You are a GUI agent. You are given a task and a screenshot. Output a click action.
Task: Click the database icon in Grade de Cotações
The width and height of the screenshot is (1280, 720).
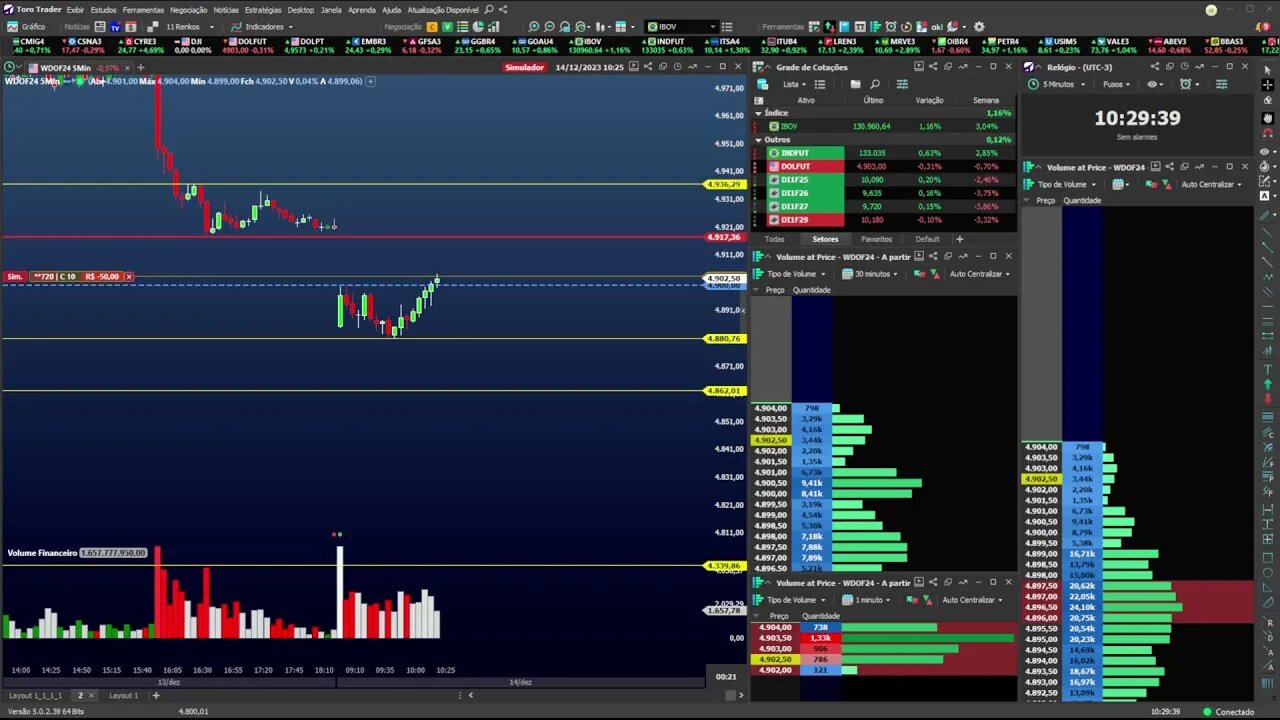[762, 84]
